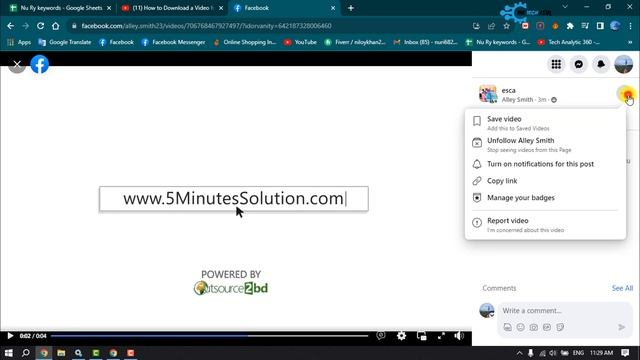The height and width of the screenshot is (360, 640).
Task: Open Windows Start menu
Action: pos(9,353)
